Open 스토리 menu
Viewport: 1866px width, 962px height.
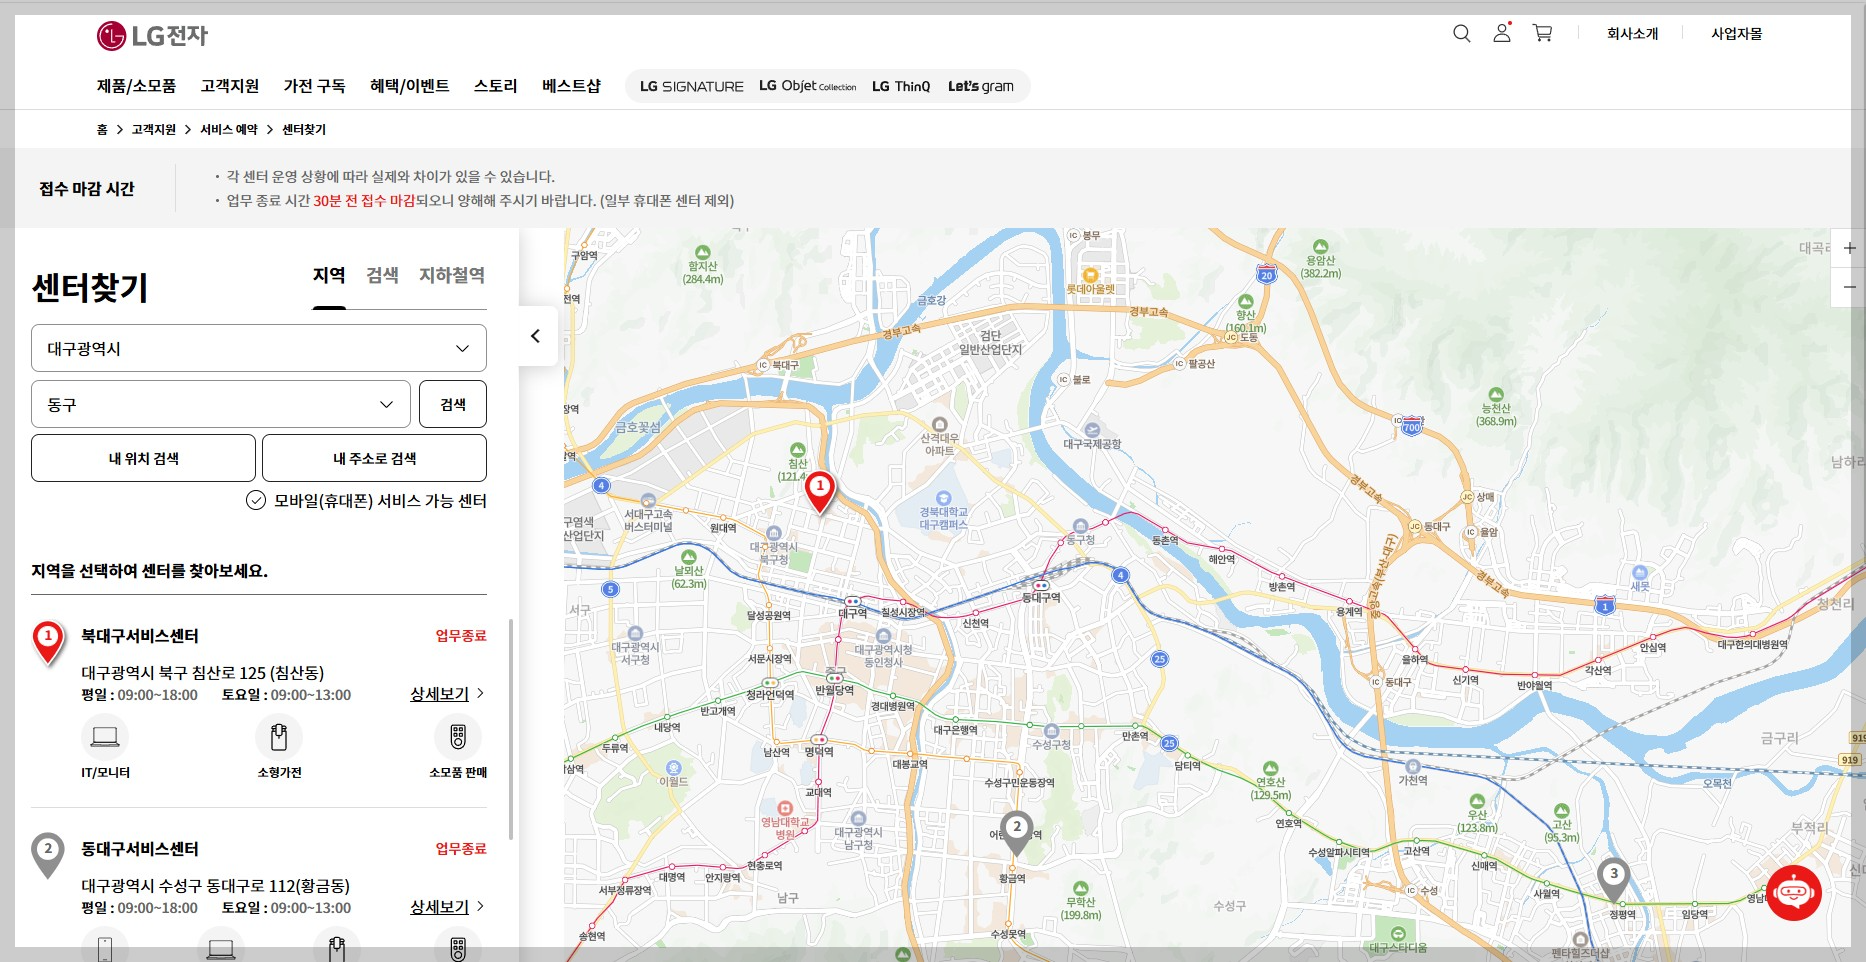[x=496, y=86]
